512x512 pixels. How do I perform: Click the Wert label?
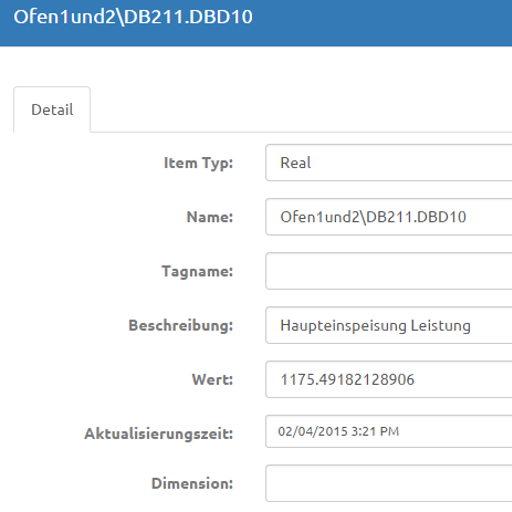click(212, 380)
